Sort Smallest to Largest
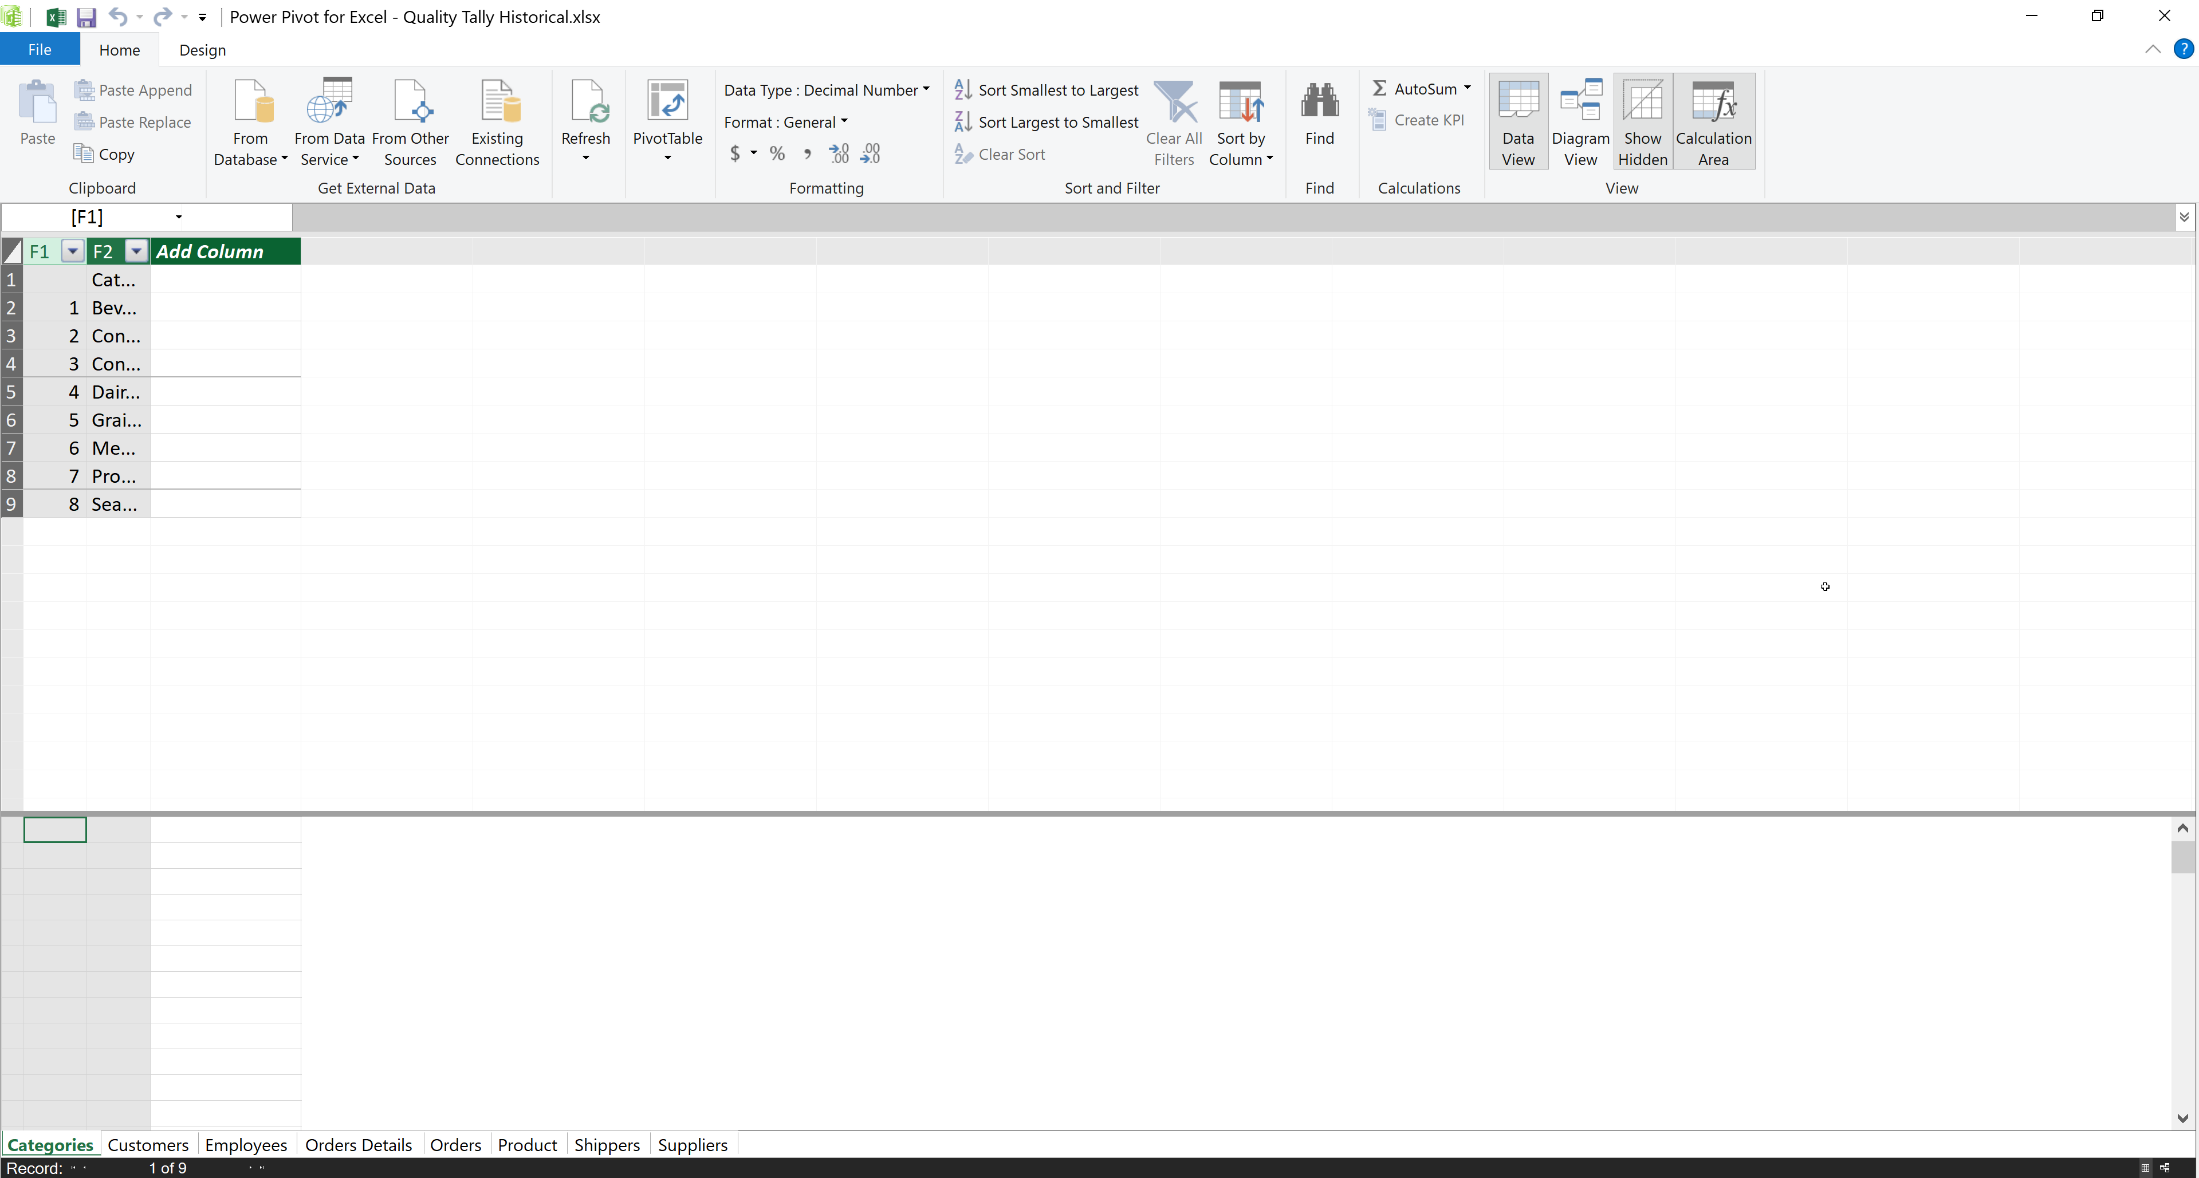 pyautogui.click(x=1046, y=90)
